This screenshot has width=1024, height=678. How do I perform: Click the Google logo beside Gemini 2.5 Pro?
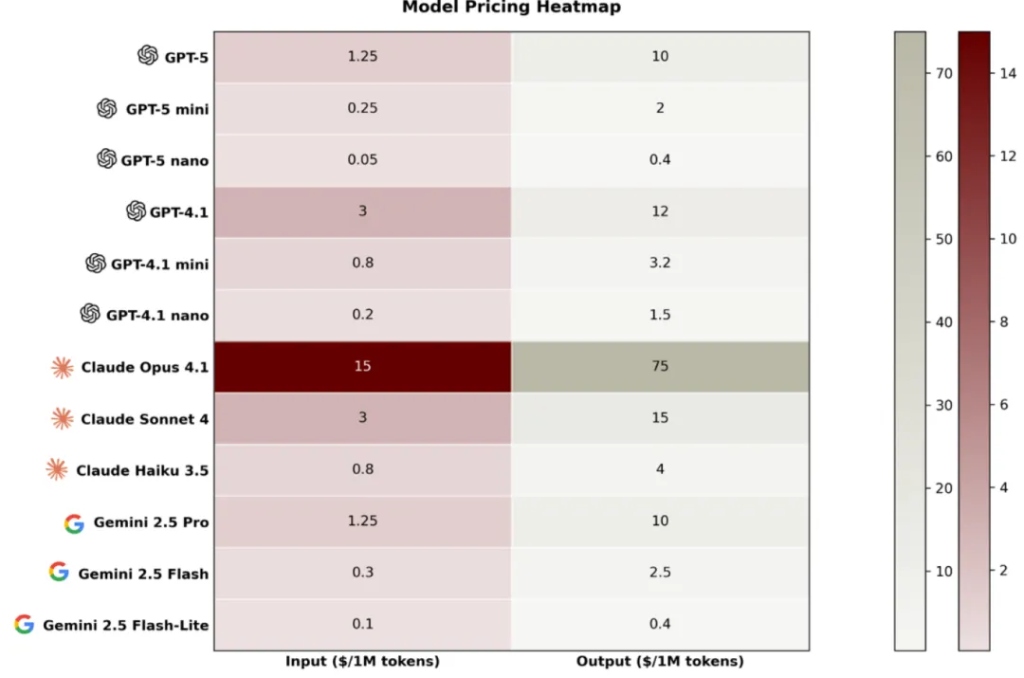(x=74, y=522)
